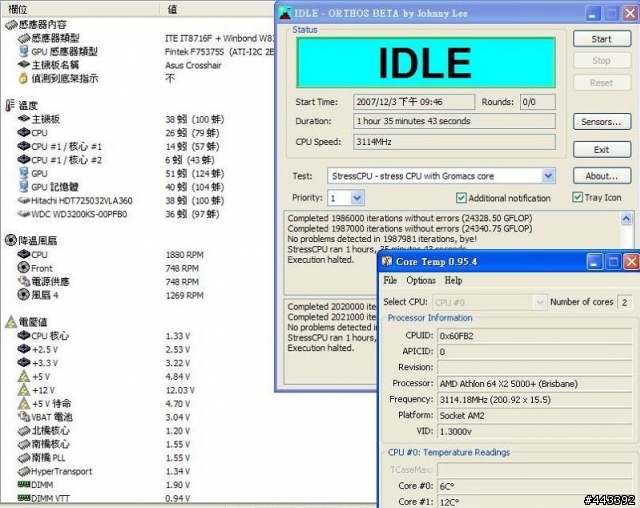The height and width of the screenshot is (508, 640).
Task: Click the cooling fans section icon
Action: 11,240
